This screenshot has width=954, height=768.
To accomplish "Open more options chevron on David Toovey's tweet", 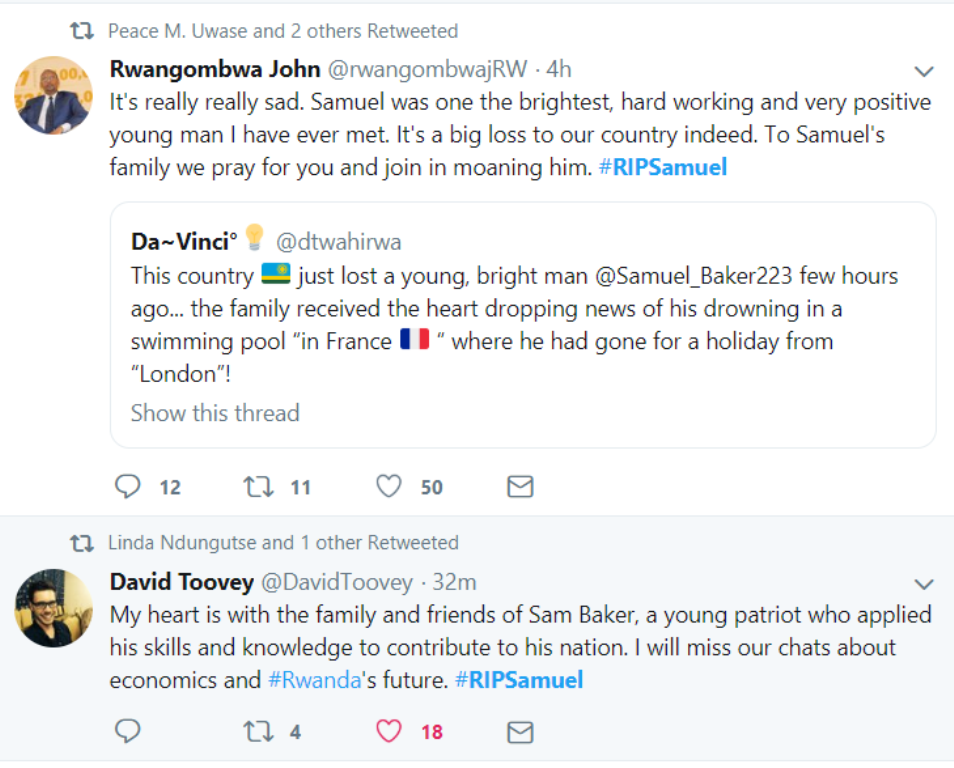I will click(x=924, y=583).
